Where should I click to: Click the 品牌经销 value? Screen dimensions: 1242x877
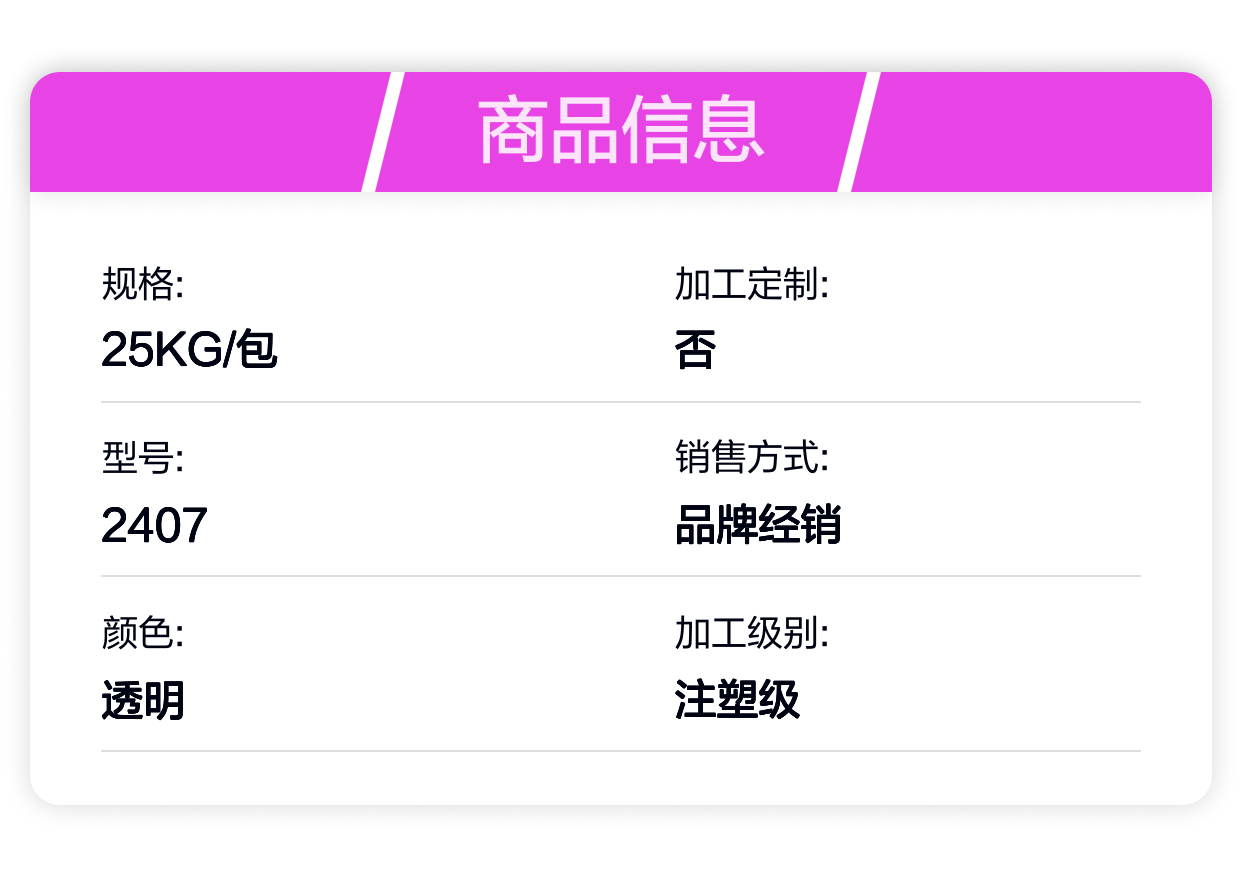point(758,525)
